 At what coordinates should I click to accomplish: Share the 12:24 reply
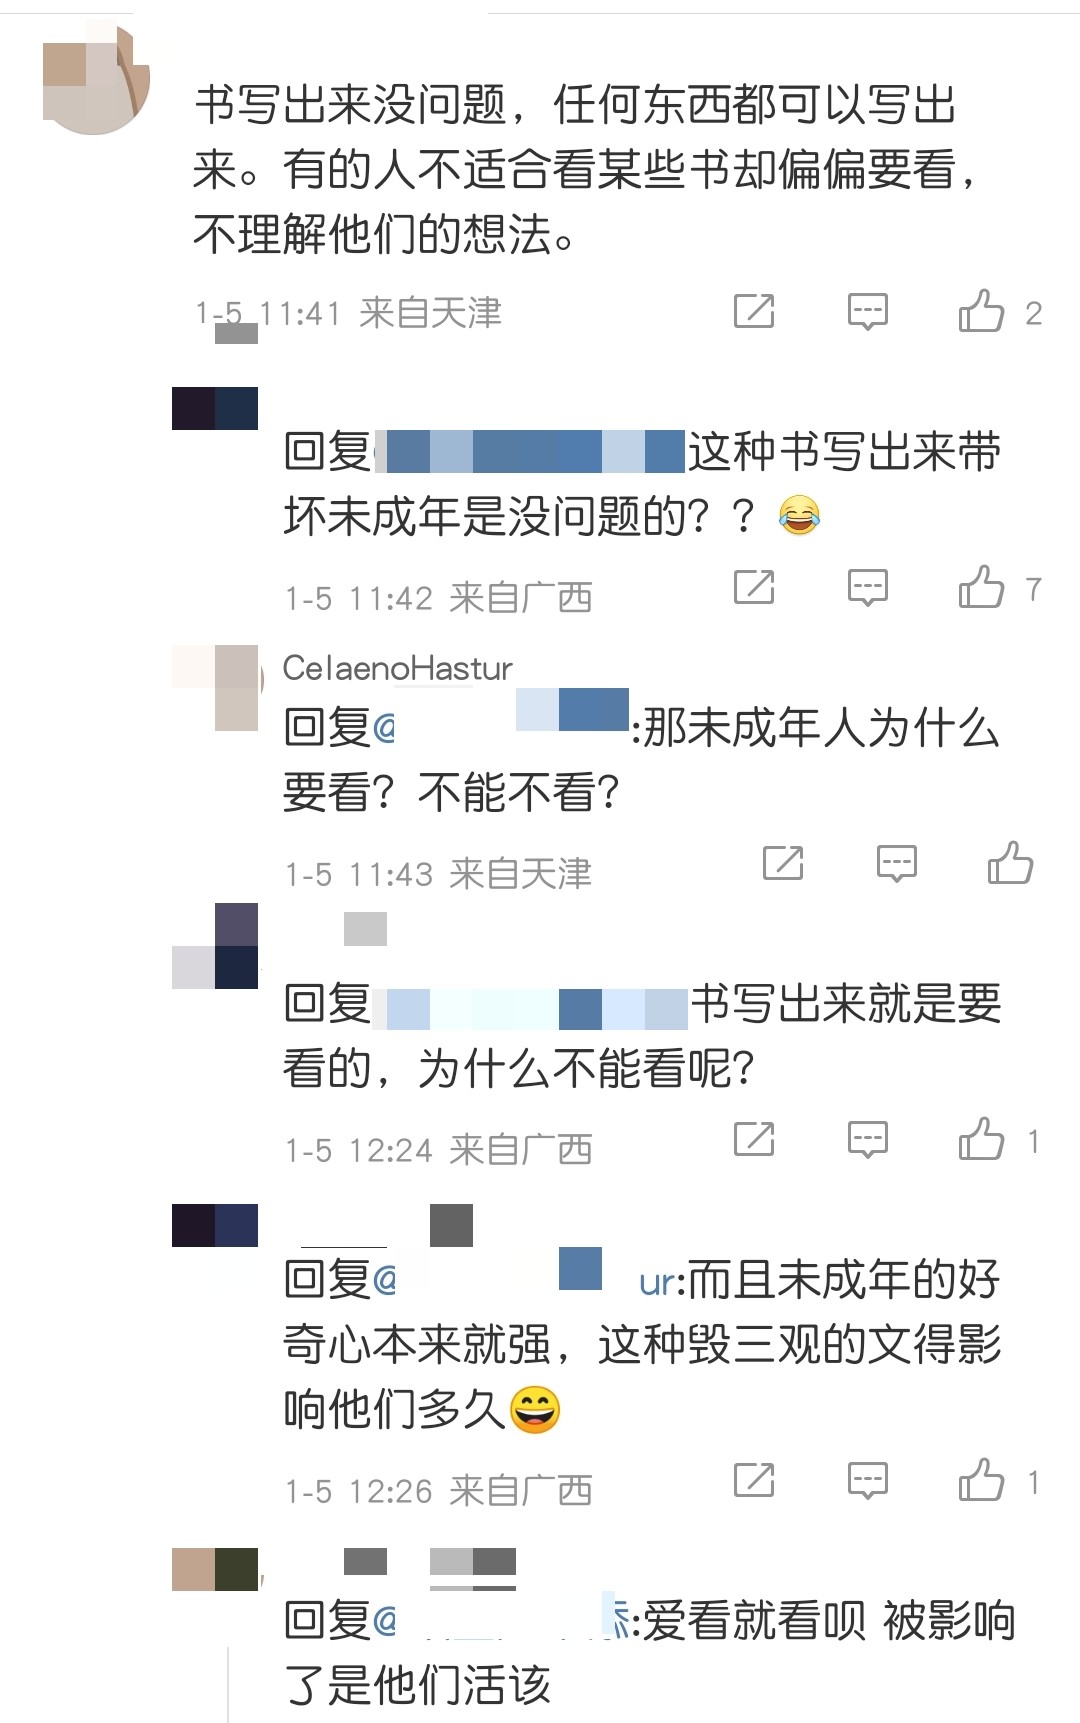pos(754,1139)
